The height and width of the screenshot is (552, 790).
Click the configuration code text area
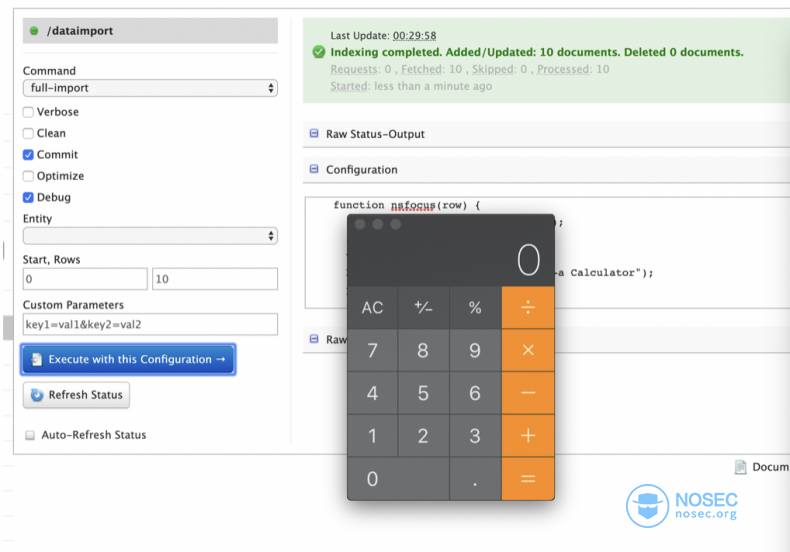click(x=549, y=253)
